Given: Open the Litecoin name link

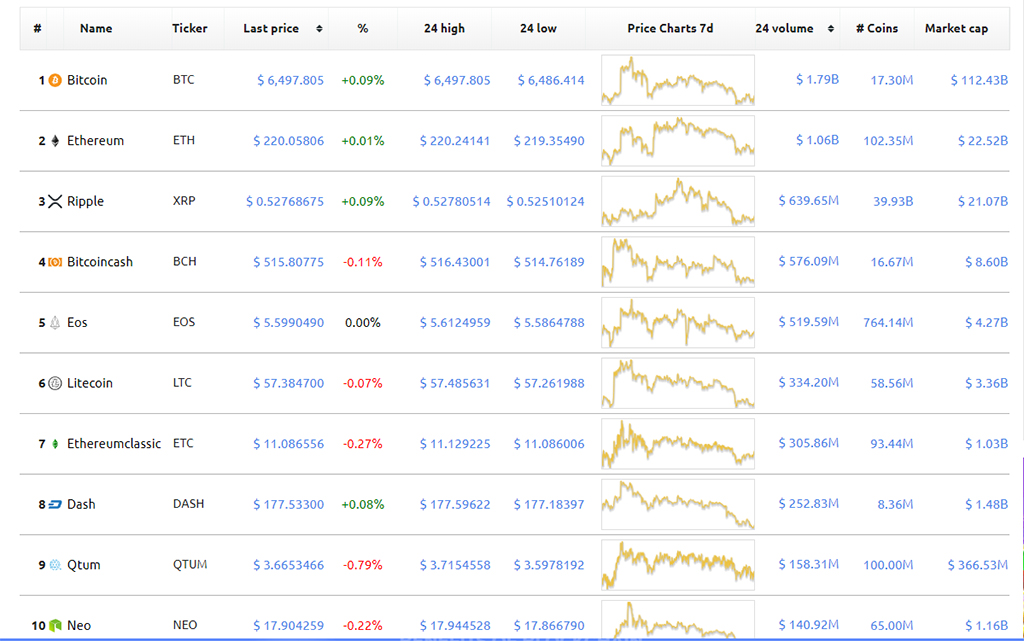Looking at the screenshot, I should [x=89, y=383].
